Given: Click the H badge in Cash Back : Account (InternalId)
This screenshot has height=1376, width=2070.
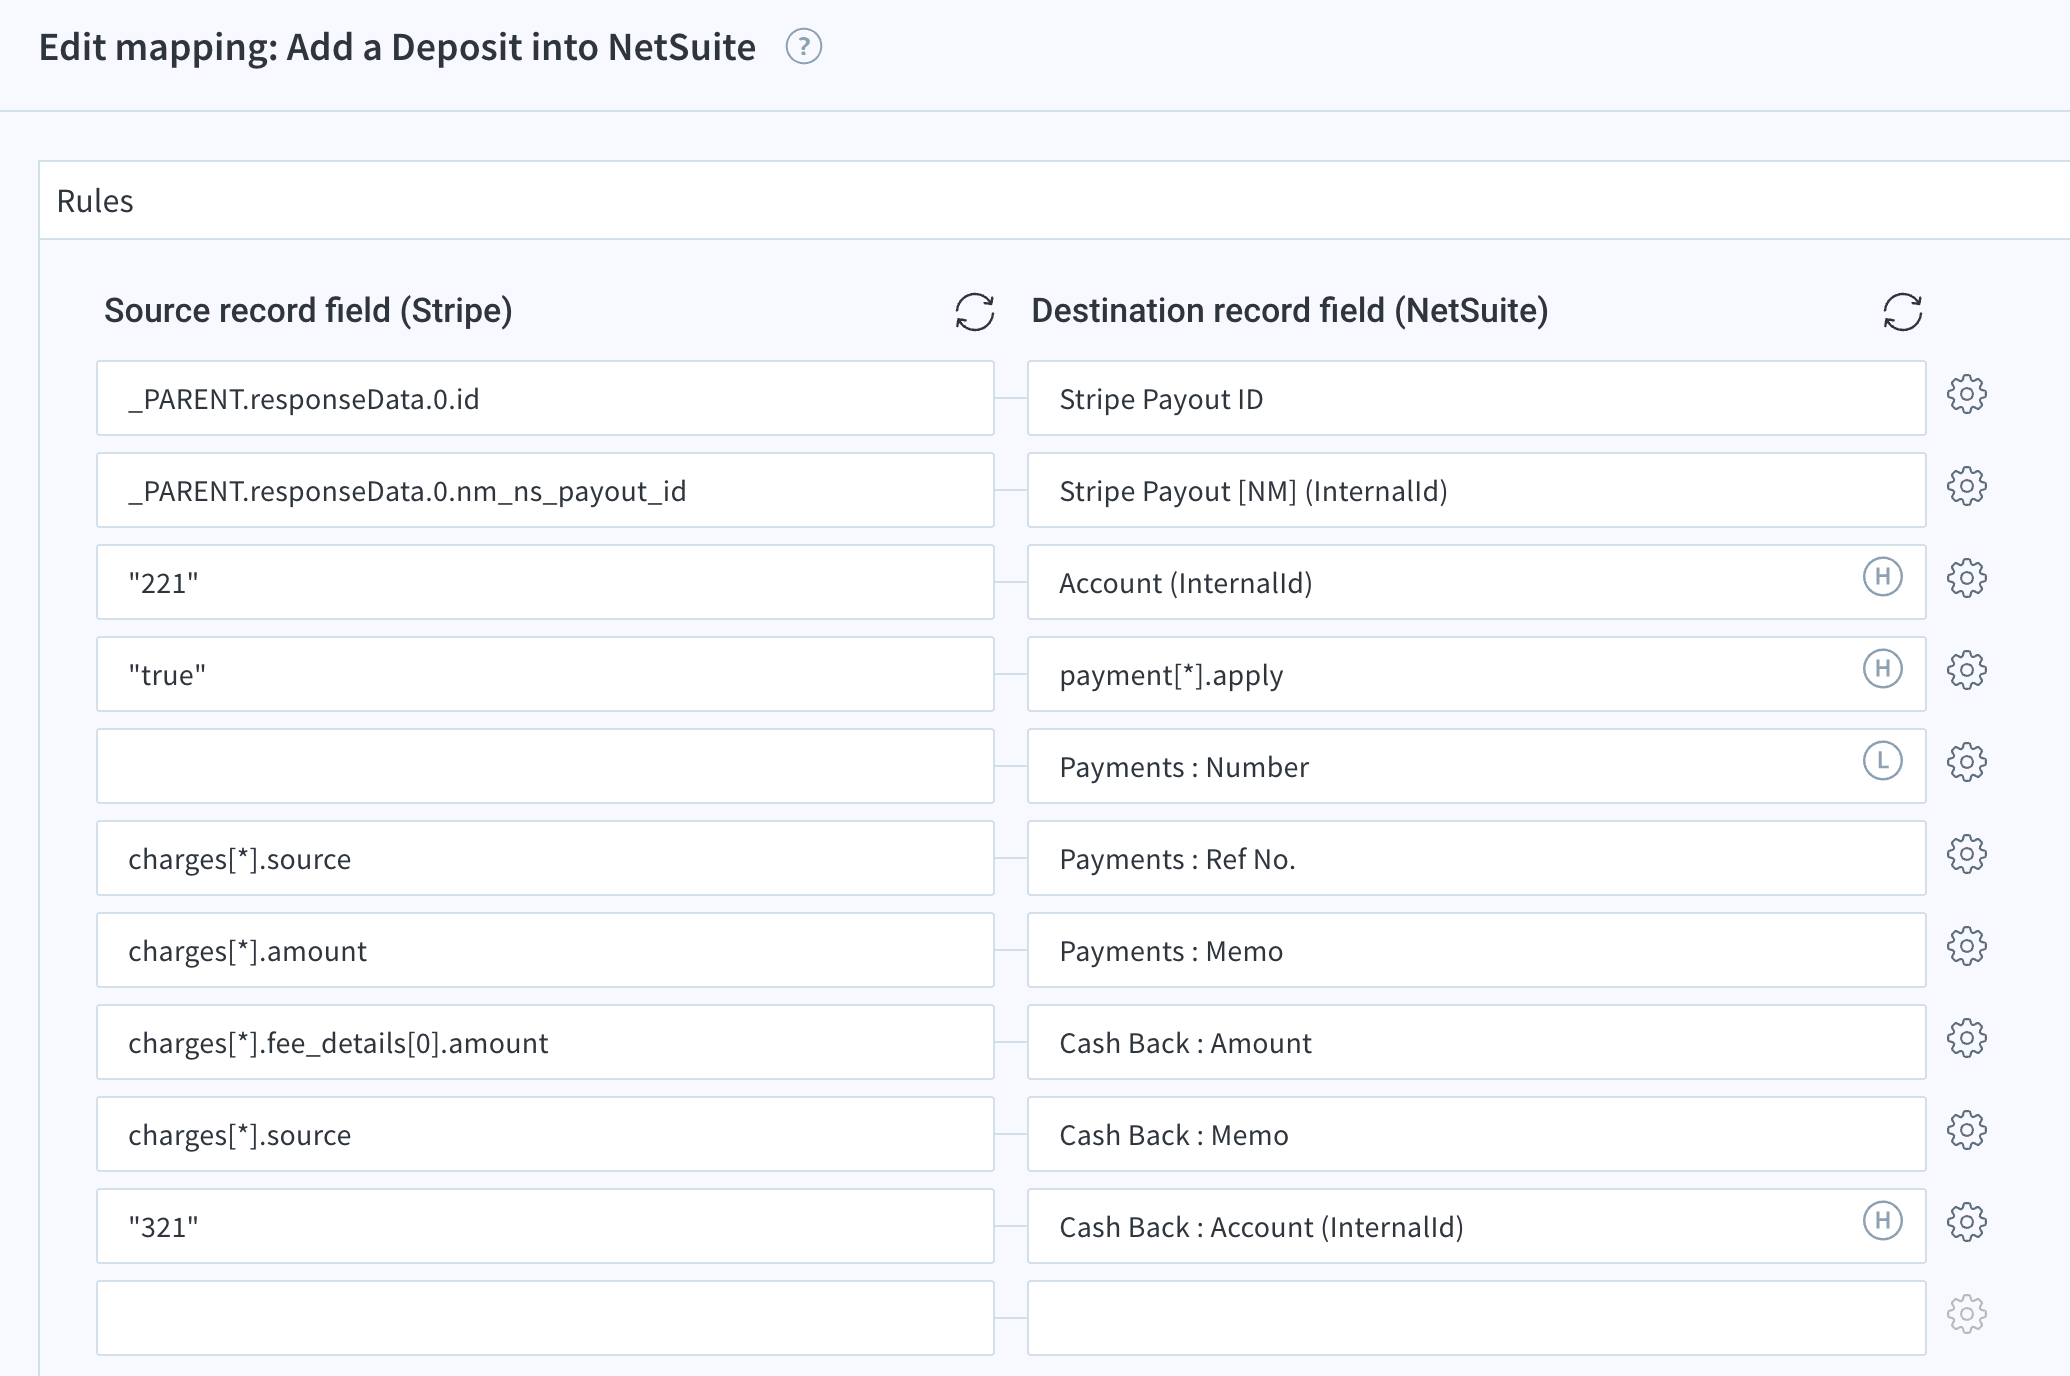Looking at the screenshot, I should pyautogui.click(x=1882, y=1221).
